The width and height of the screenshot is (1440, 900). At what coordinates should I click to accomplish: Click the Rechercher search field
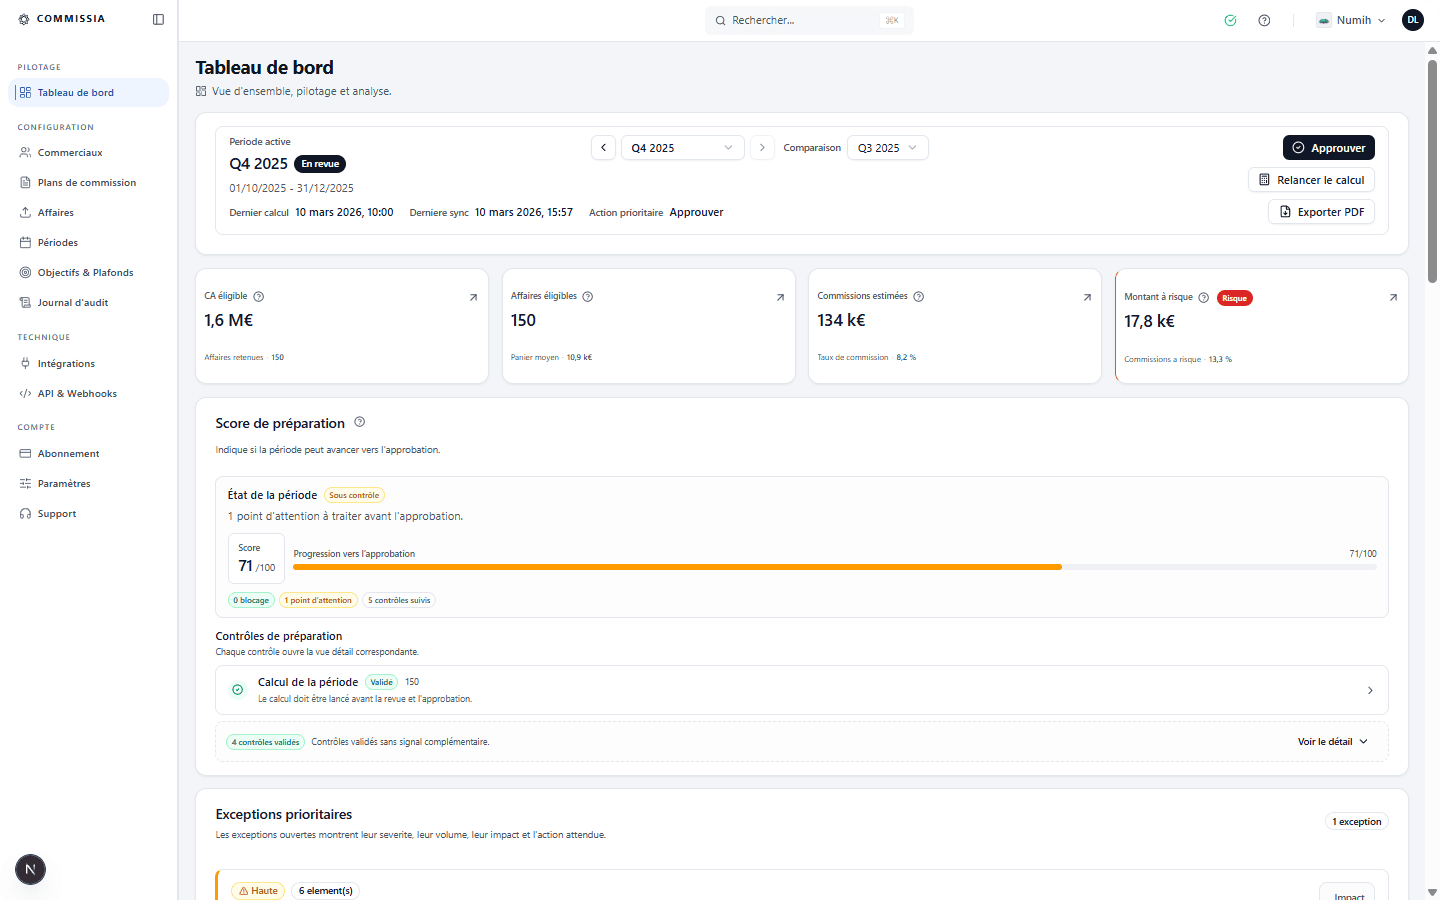click(808, 20)
